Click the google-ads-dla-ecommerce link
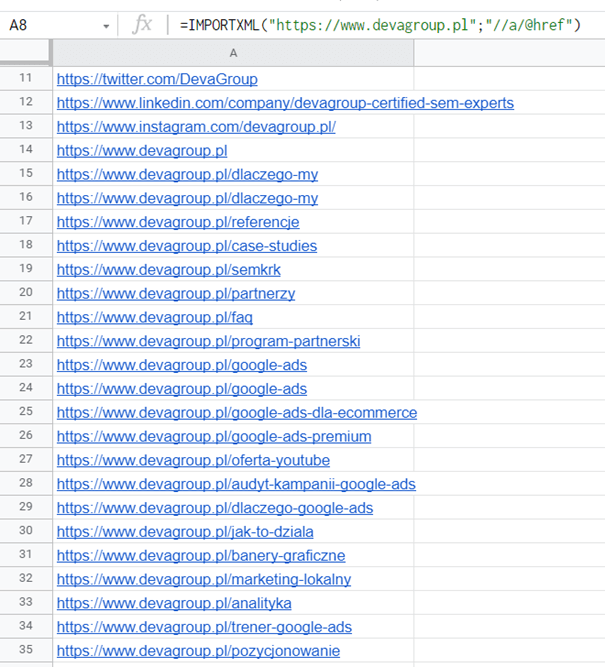Screen dimensions: 605x667 click(x=237, y=413)
